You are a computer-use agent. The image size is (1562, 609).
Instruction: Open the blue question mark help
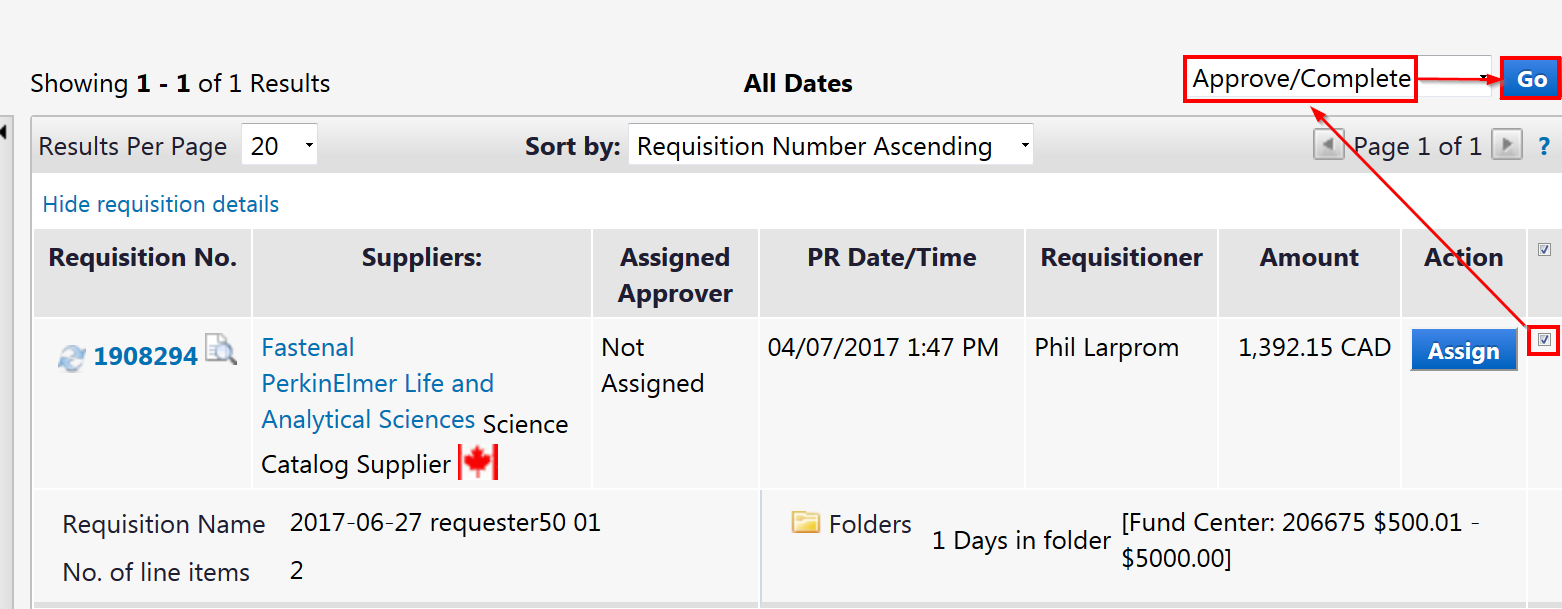1544,147
